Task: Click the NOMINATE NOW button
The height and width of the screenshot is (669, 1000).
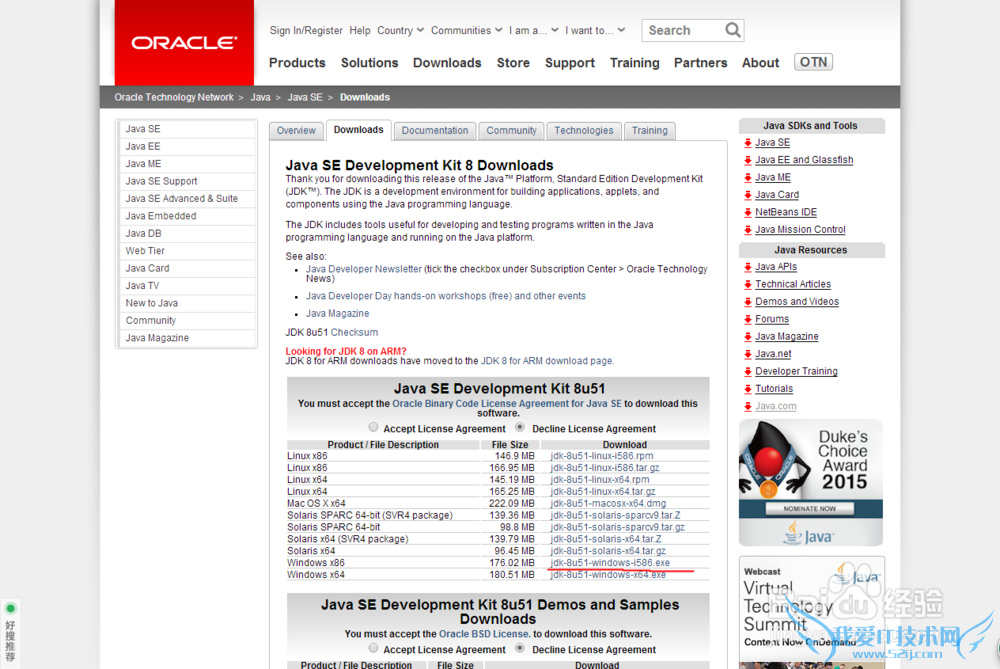Action: click(809, 508)
